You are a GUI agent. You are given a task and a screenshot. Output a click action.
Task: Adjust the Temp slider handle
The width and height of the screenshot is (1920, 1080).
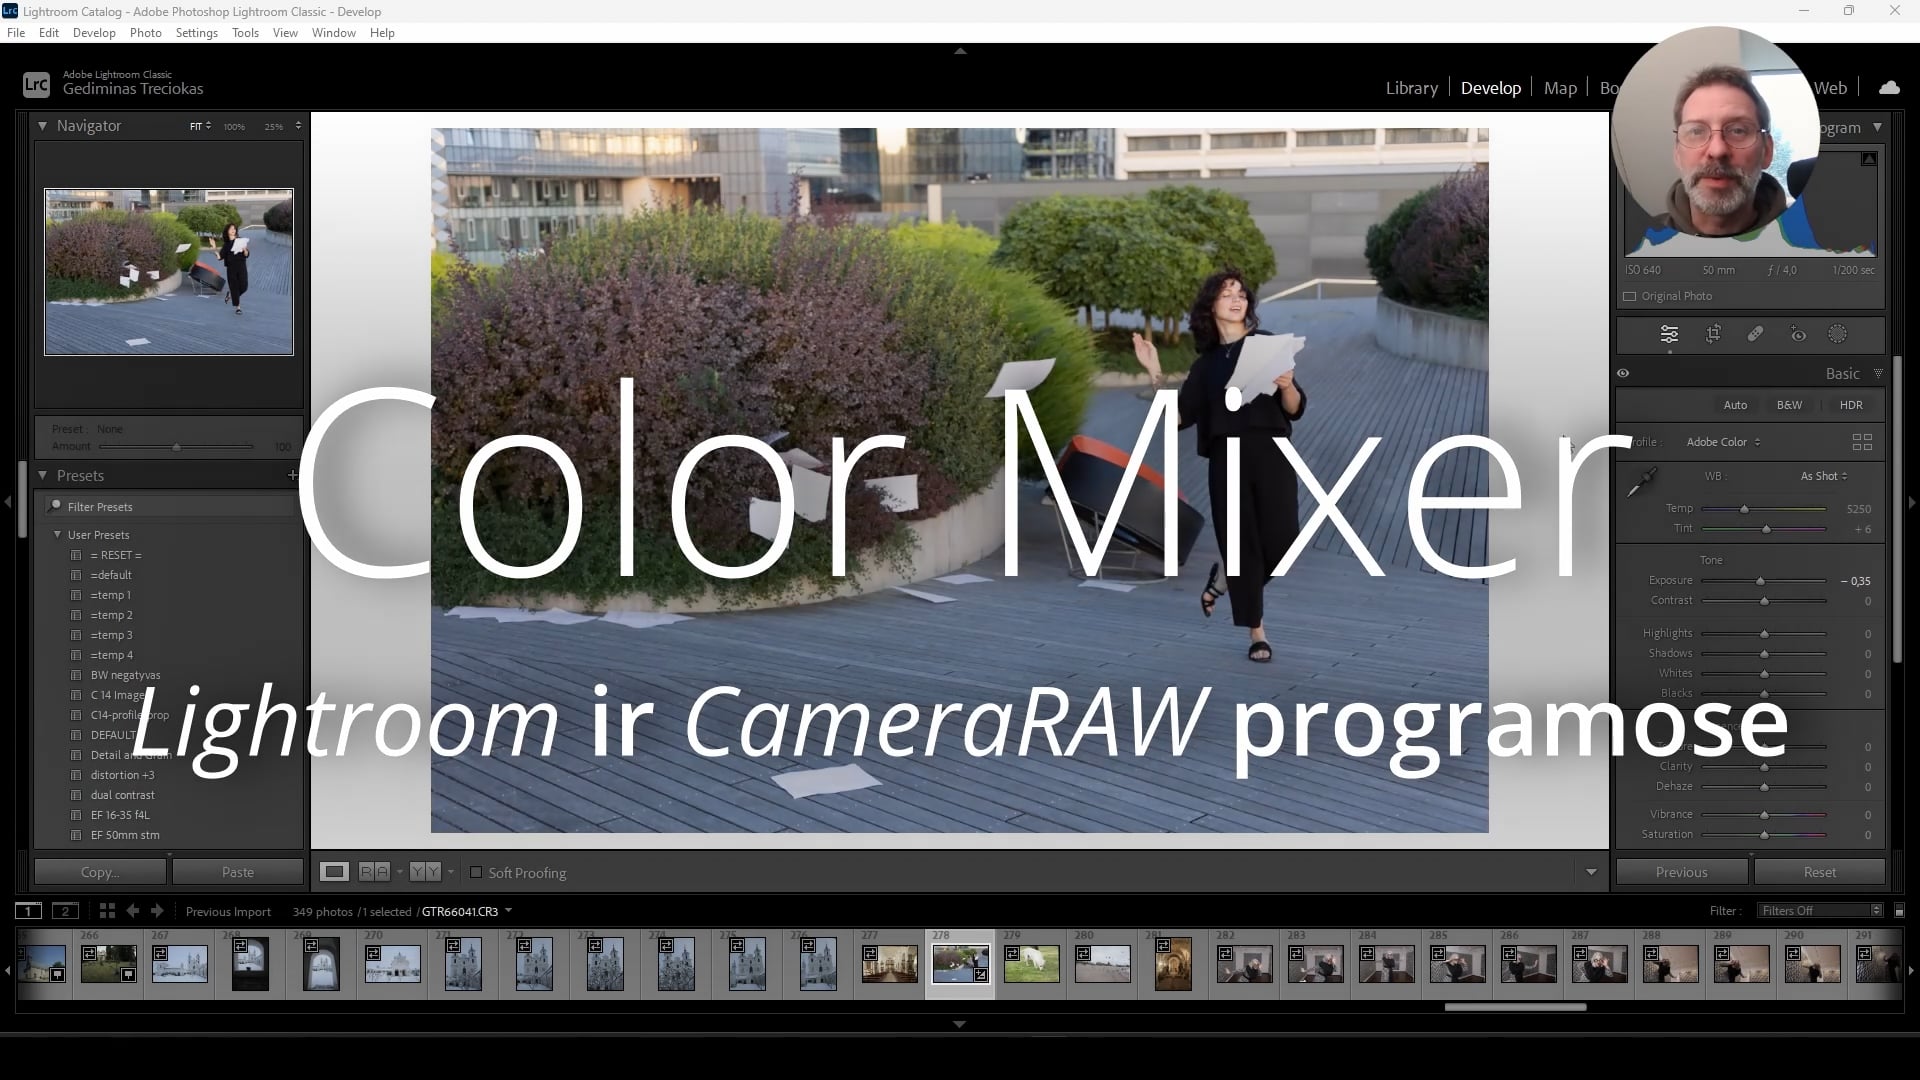1744,509
